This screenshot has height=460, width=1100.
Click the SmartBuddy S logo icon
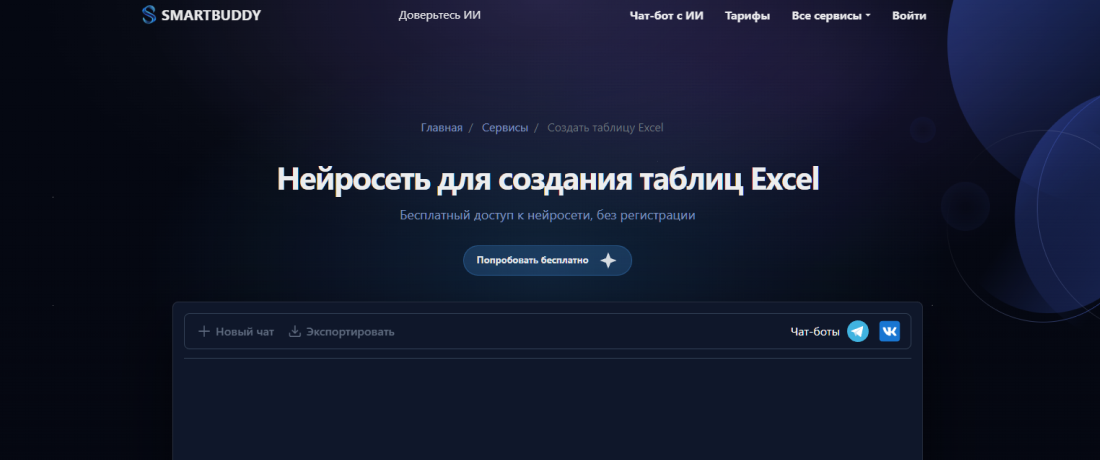[x=149, y=15]
